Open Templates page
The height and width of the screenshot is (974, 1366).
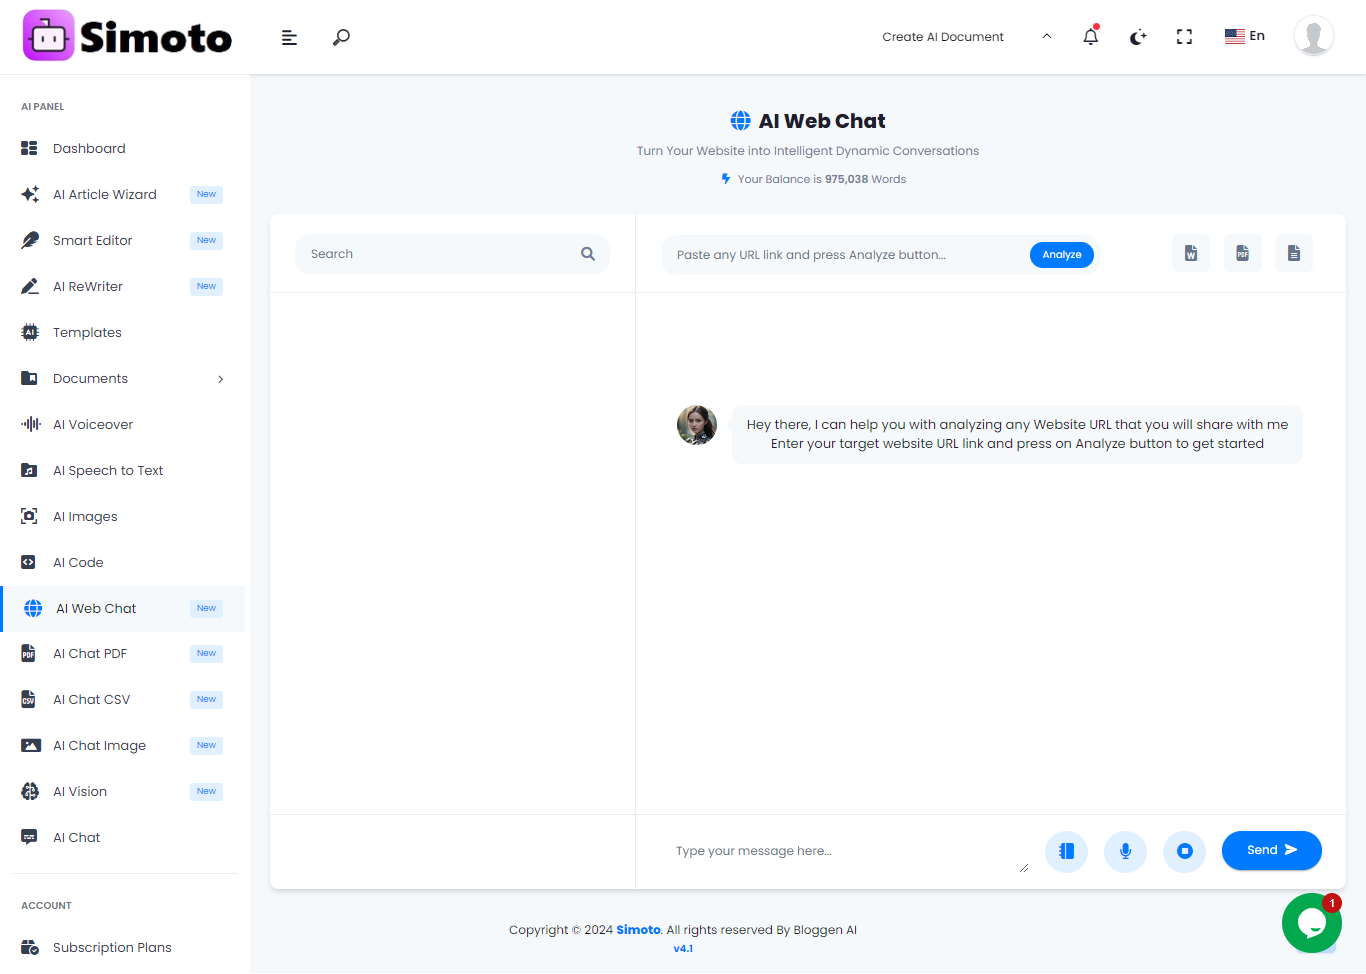87,332
